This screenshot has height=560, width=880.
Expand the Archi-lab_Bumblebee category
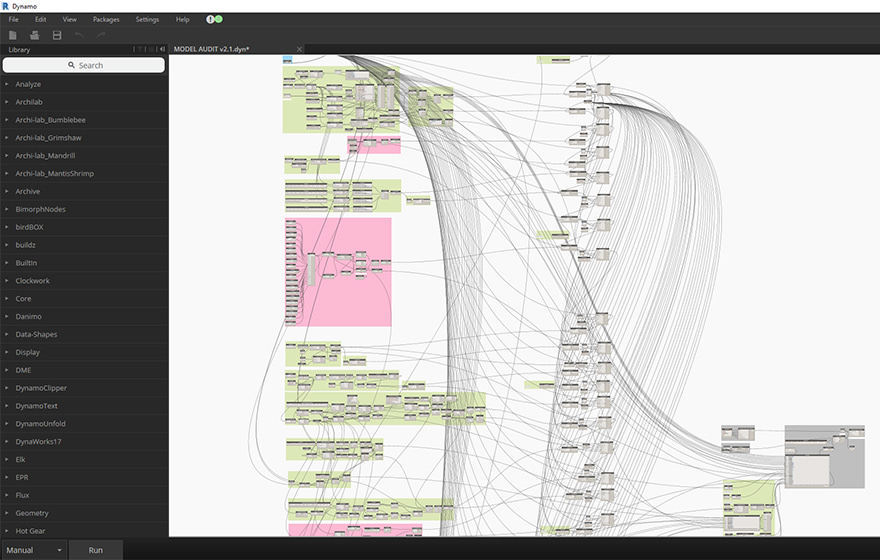pyautogui.click(x=84, y=120)
